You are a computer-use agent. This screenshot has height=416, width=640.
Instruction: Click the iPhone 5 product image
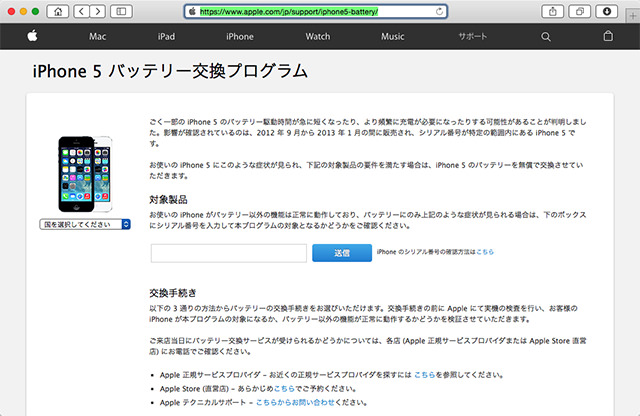click(85, 174)
